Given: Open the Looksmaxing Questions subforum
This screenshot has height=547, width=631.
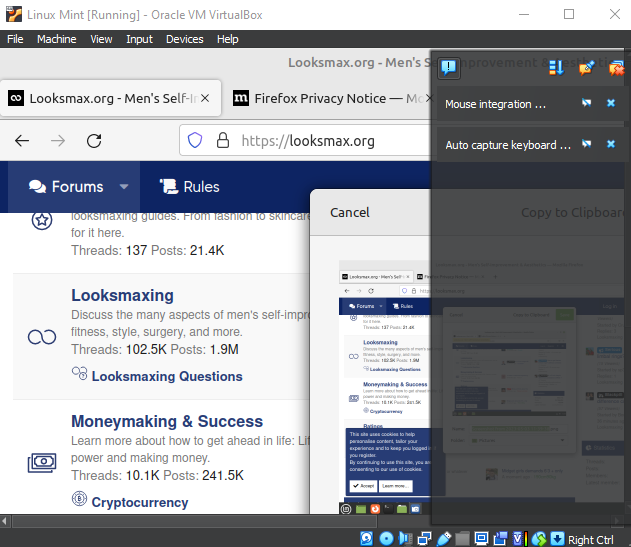Looking at the screenshot, I should coord(167,376).
